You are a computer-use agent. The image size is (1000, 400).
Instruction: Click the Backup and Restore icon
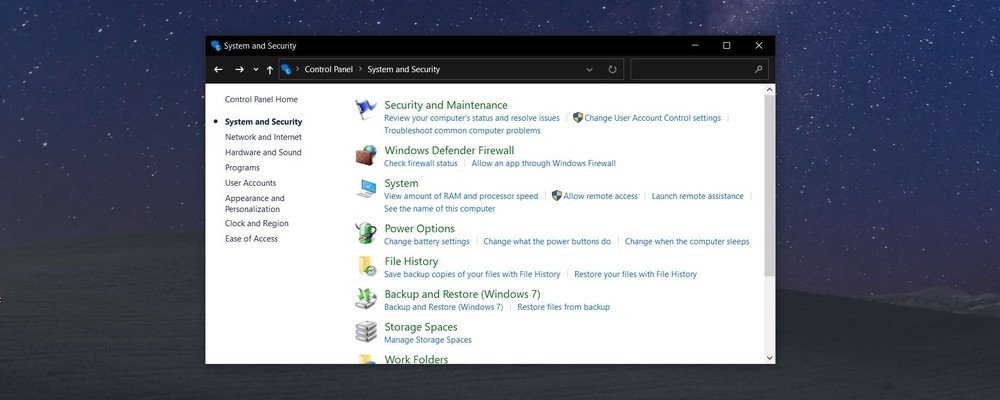pyautogui.click(x=366, y=299)
